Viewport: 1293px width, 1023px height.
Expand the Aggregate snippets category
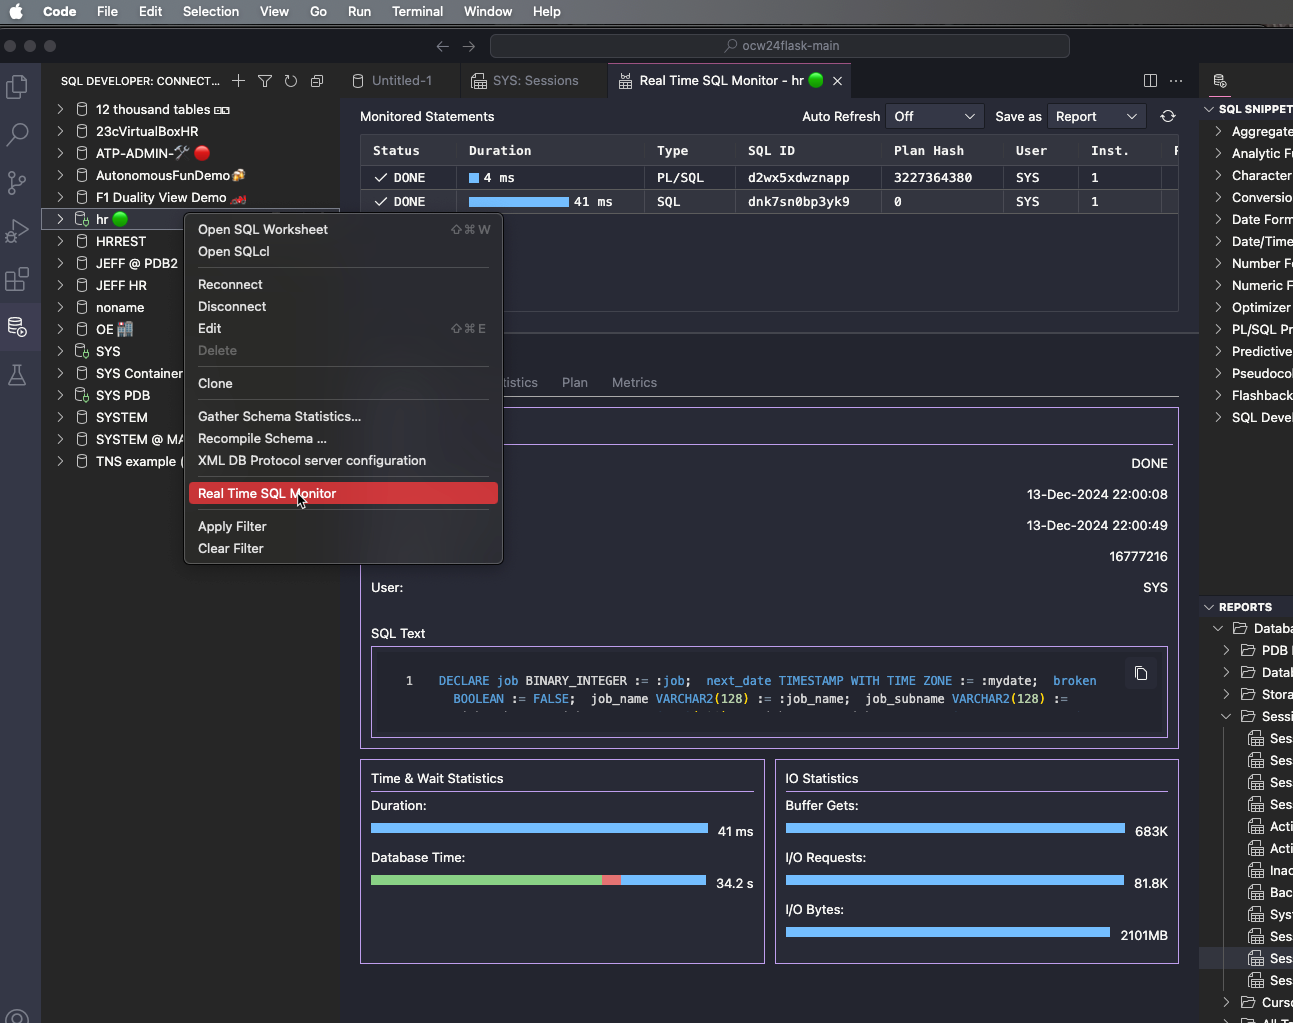click(x=1218, y=131)
